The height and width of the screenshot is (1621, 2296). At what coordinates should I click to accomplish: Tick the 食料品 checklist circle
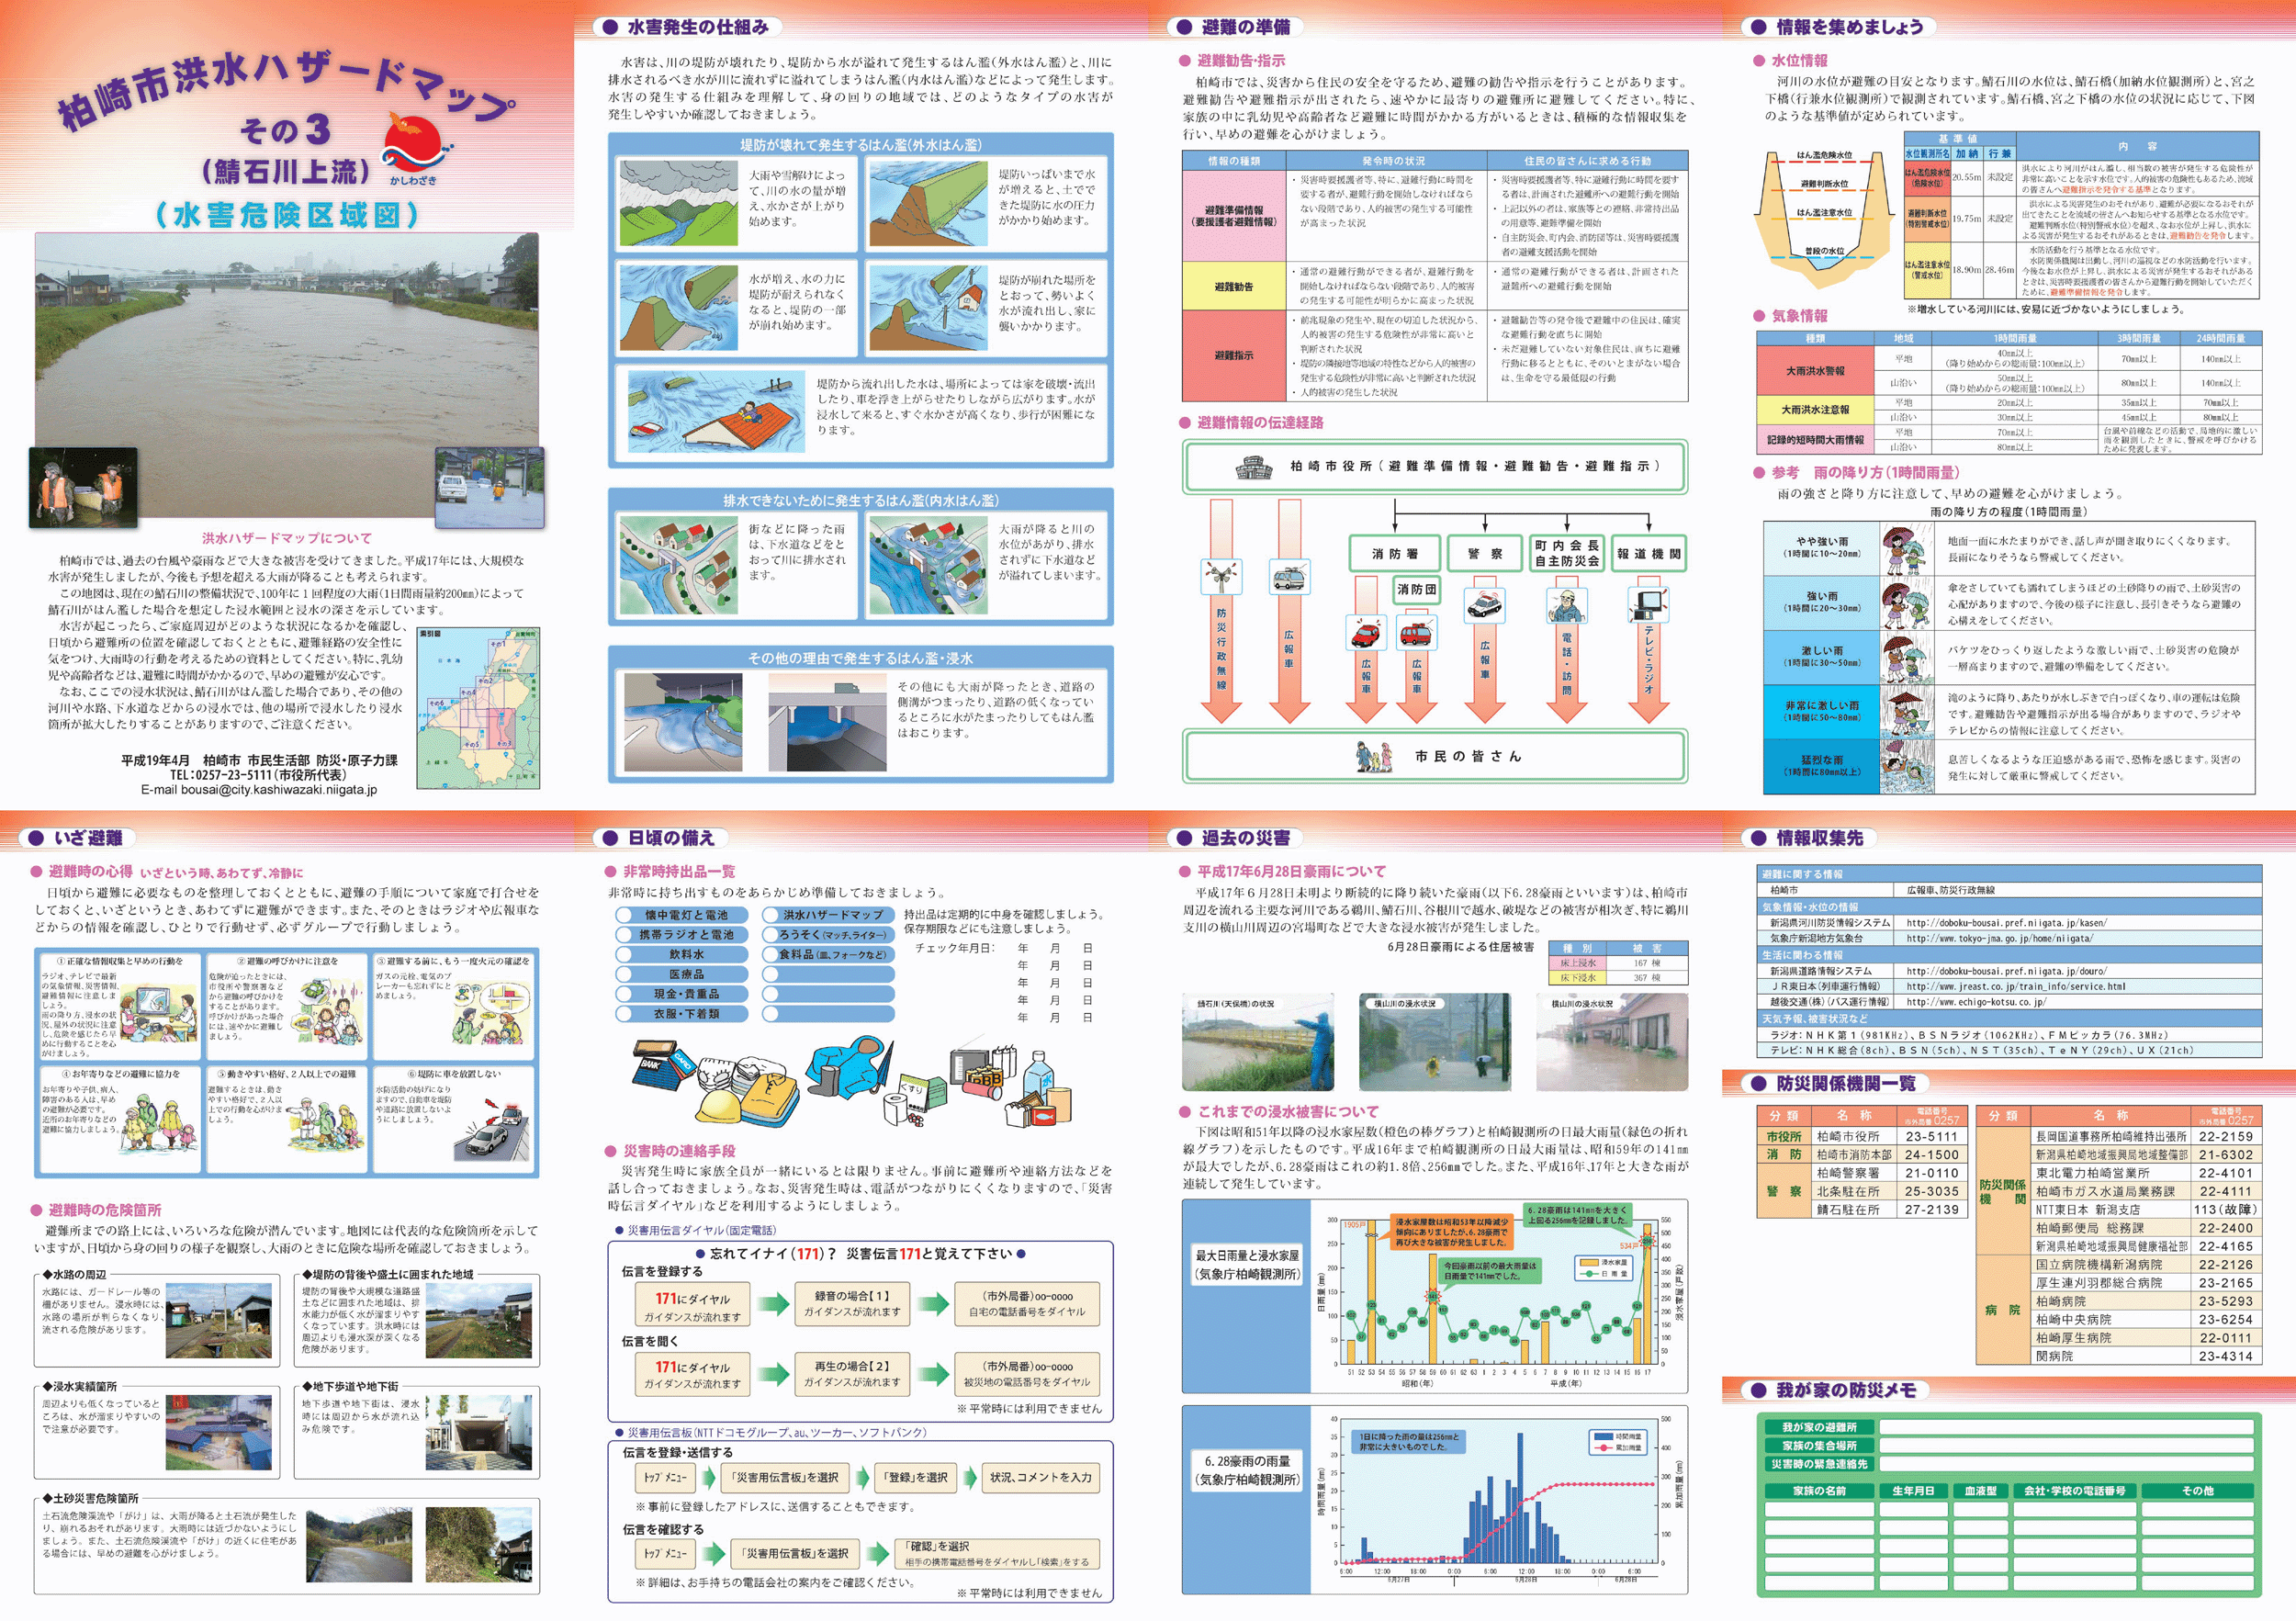tap(770, 954)
